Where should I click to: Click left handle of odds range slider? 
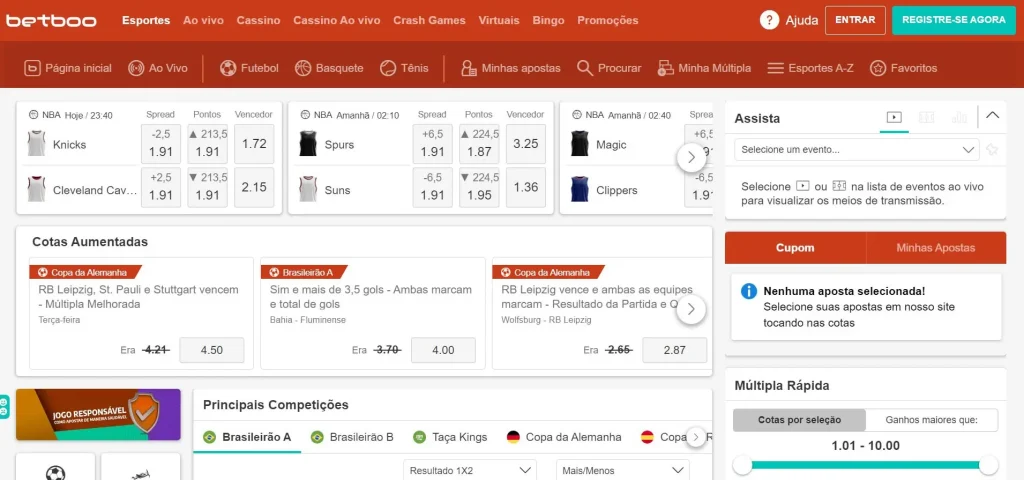pyautogui.click(x=743, y=466)
